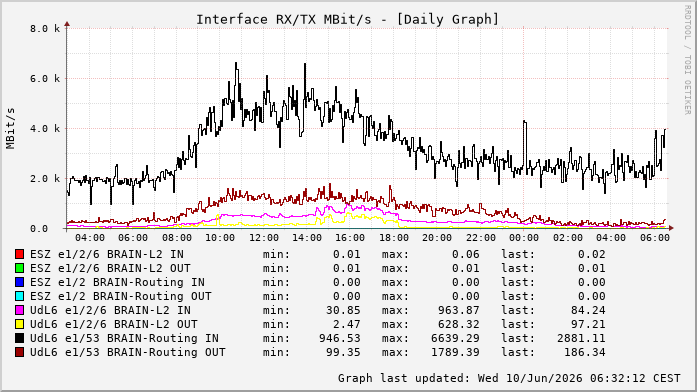697x392 pixels.
Task: Click the 02:00 x-axis time label
Action: pyautogui.click(x=568, y=238)
